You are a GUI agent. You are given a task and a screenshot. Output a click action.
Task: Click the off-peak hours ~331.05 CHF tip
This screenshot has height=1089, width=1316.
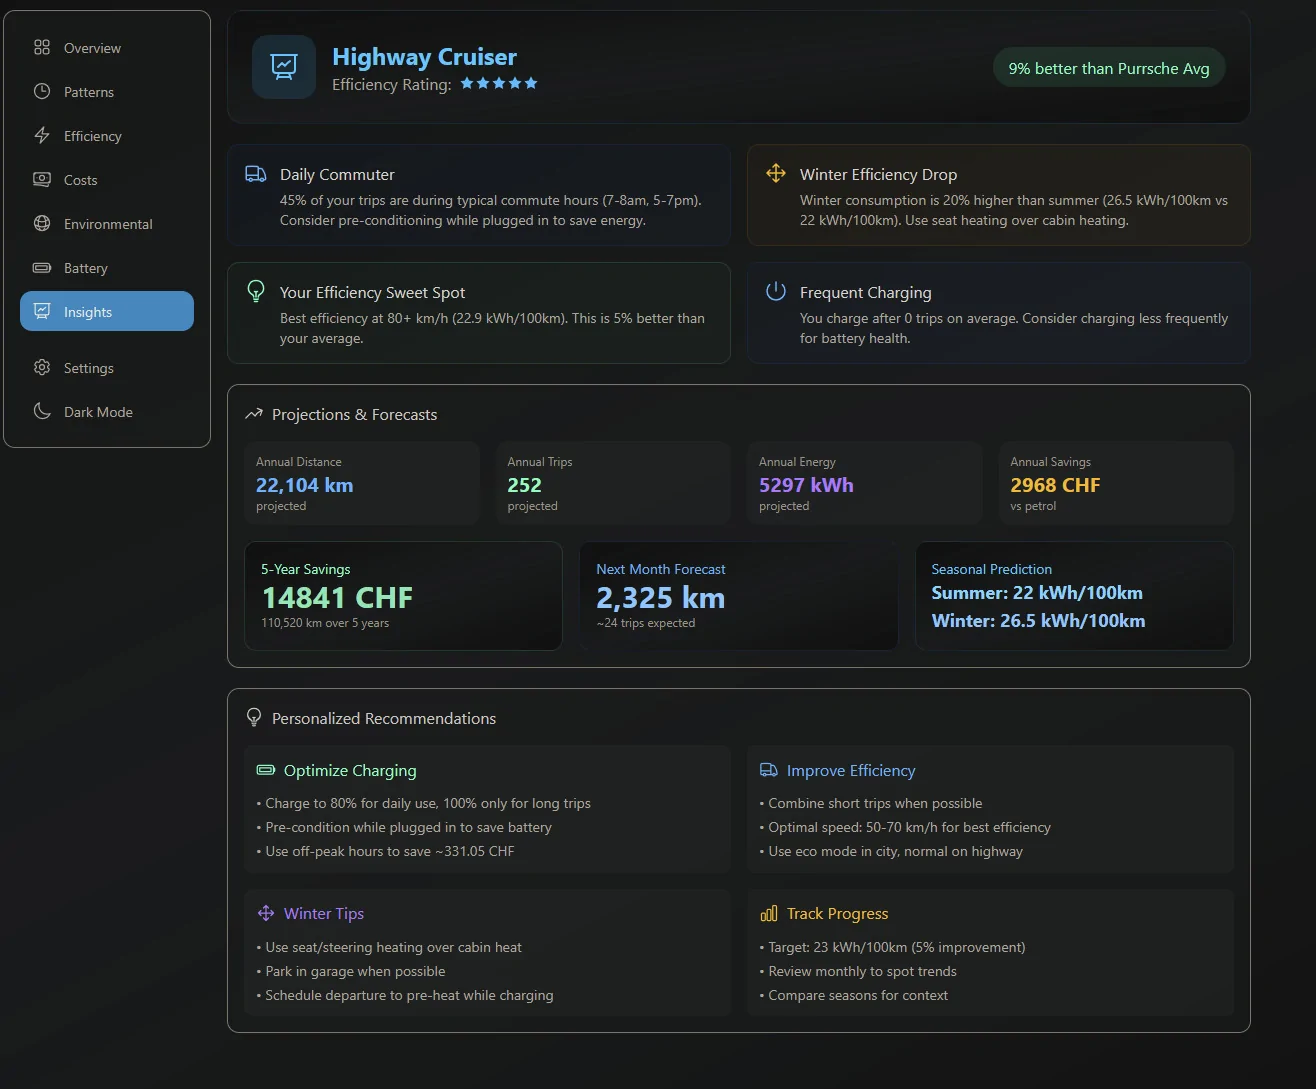click(x=385, y=851)
